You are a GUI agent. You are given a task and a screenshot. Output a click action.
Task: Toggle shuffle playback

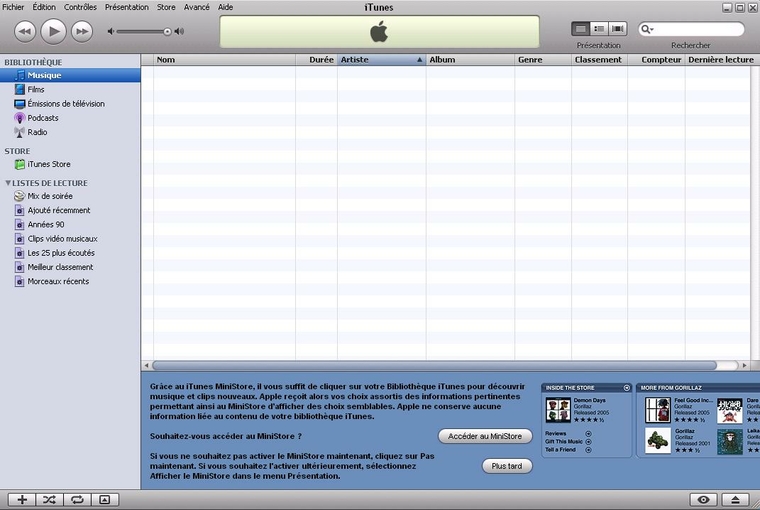[x=49, y=500]
